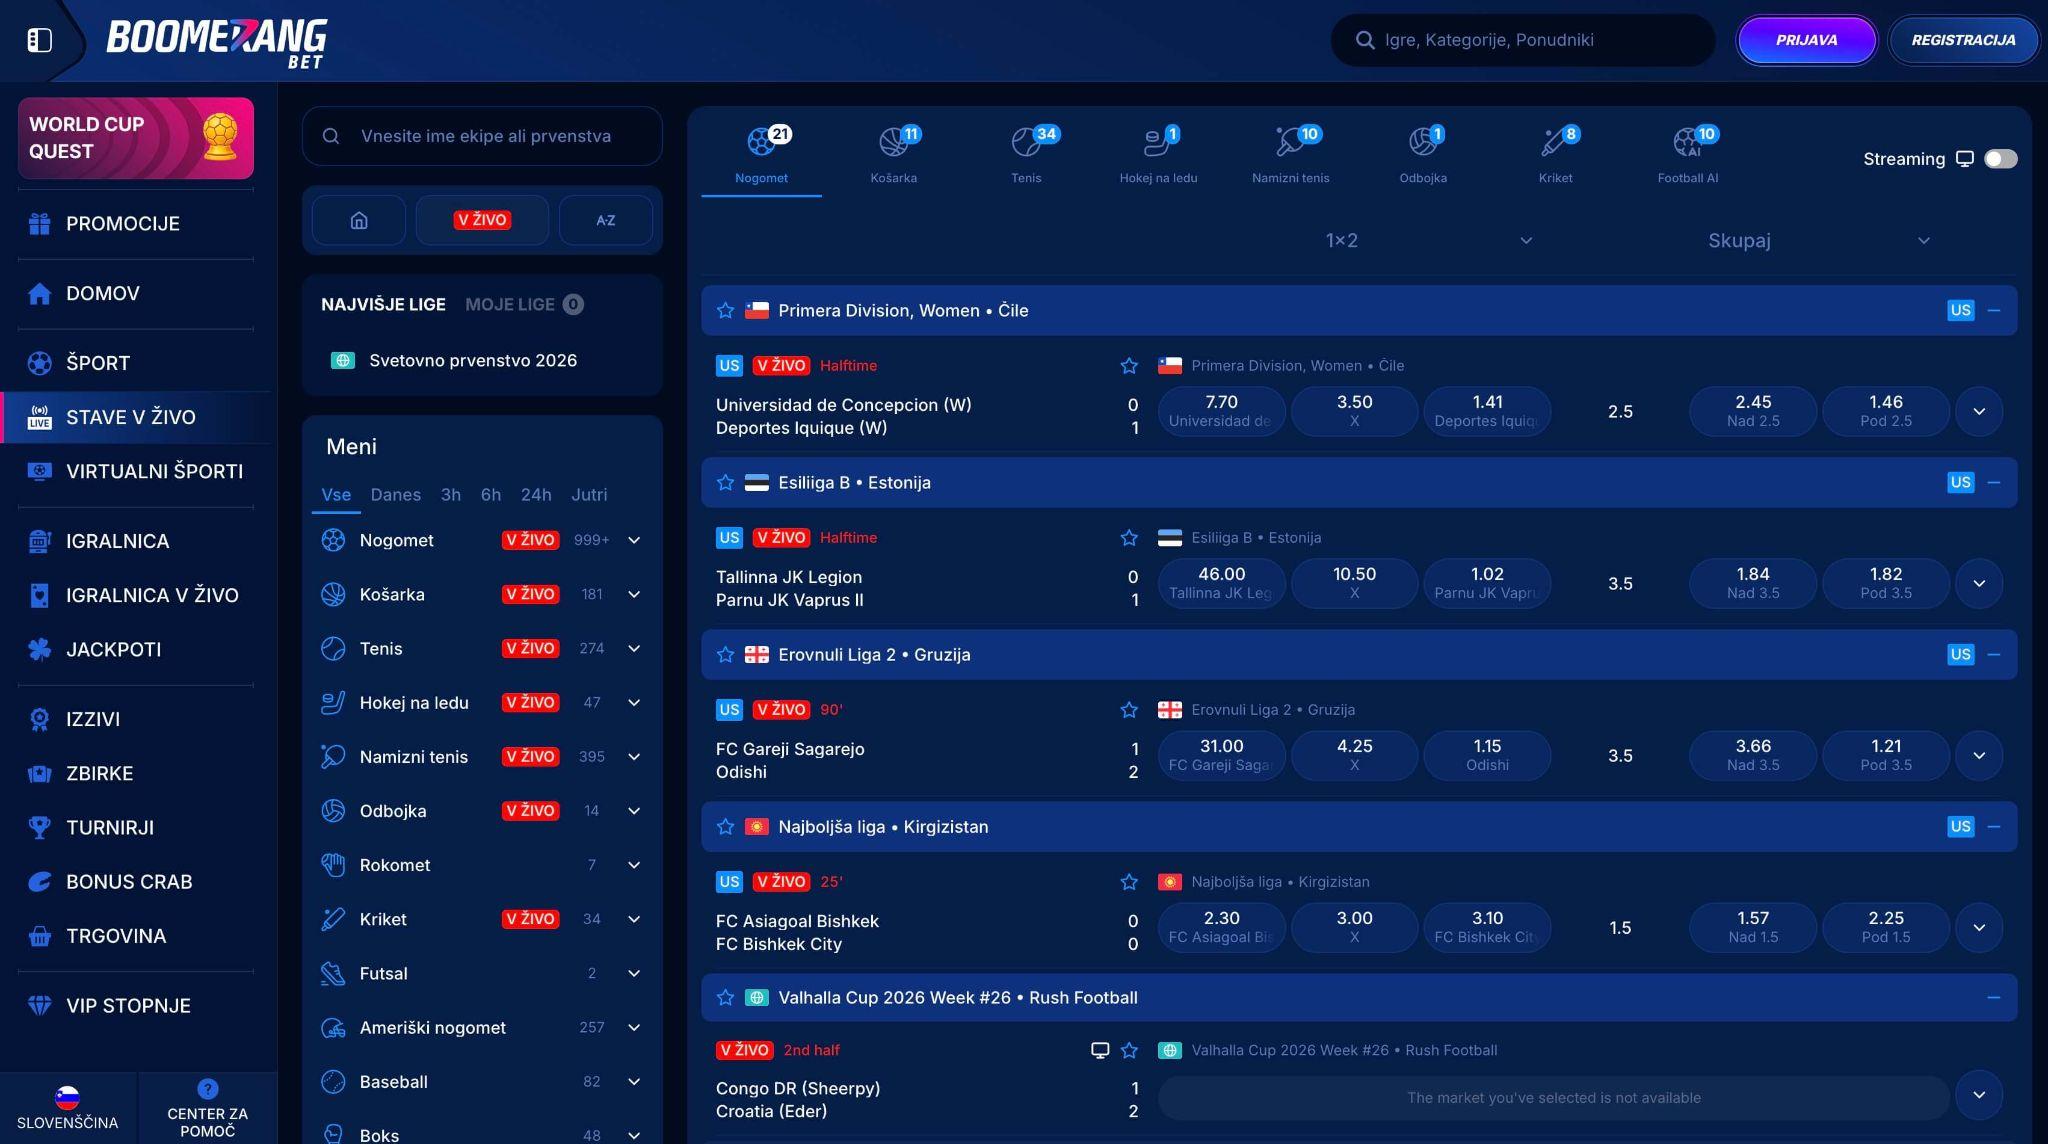
Task: Open the World Cup Quest banner
Action: [136, 138]
